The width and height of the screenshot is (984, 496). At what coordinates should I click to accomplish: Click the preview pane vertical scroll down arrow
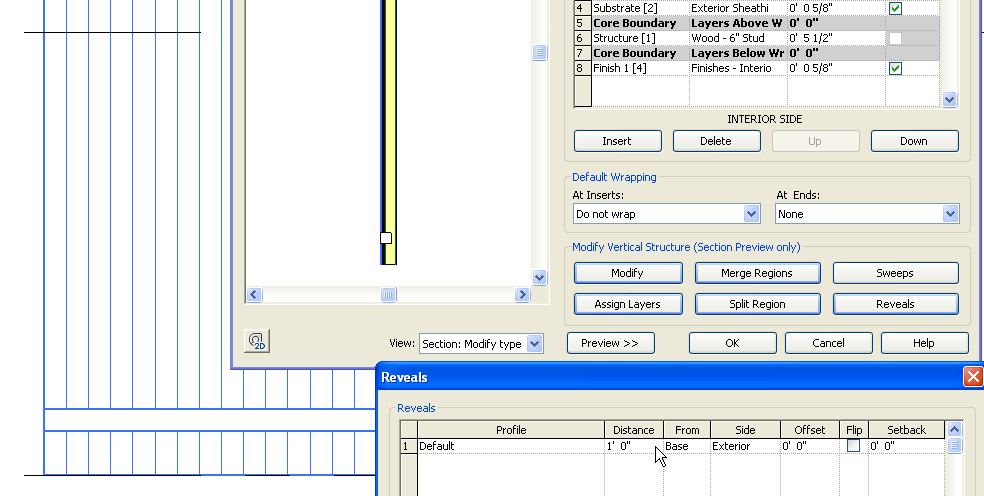[x=539, y=277]
